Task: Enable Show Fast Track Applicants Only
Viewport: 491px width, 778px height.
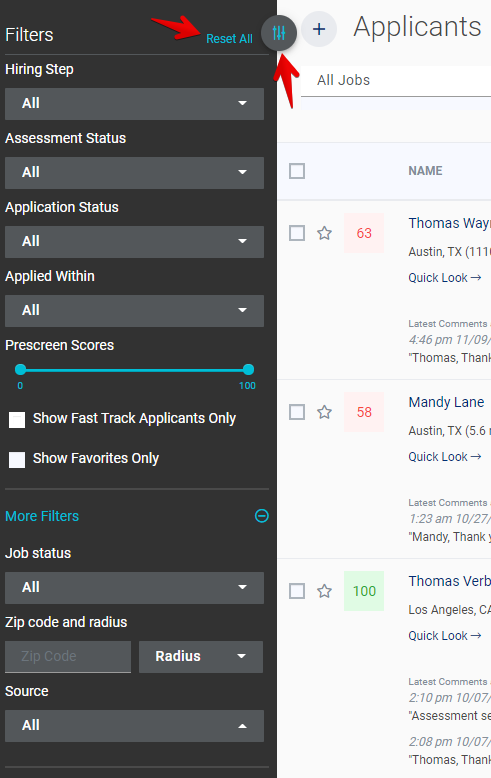Action: click(x=17, y=420)
